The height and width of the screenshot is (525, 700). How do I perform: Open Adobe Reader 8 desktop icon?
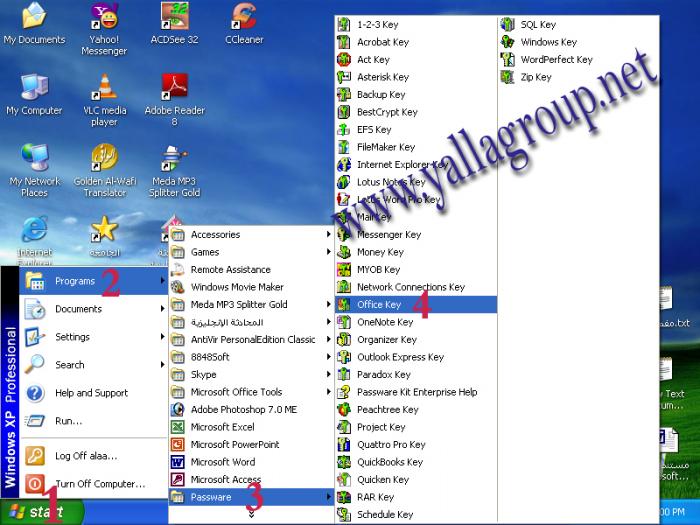click(x=175, y=99)
